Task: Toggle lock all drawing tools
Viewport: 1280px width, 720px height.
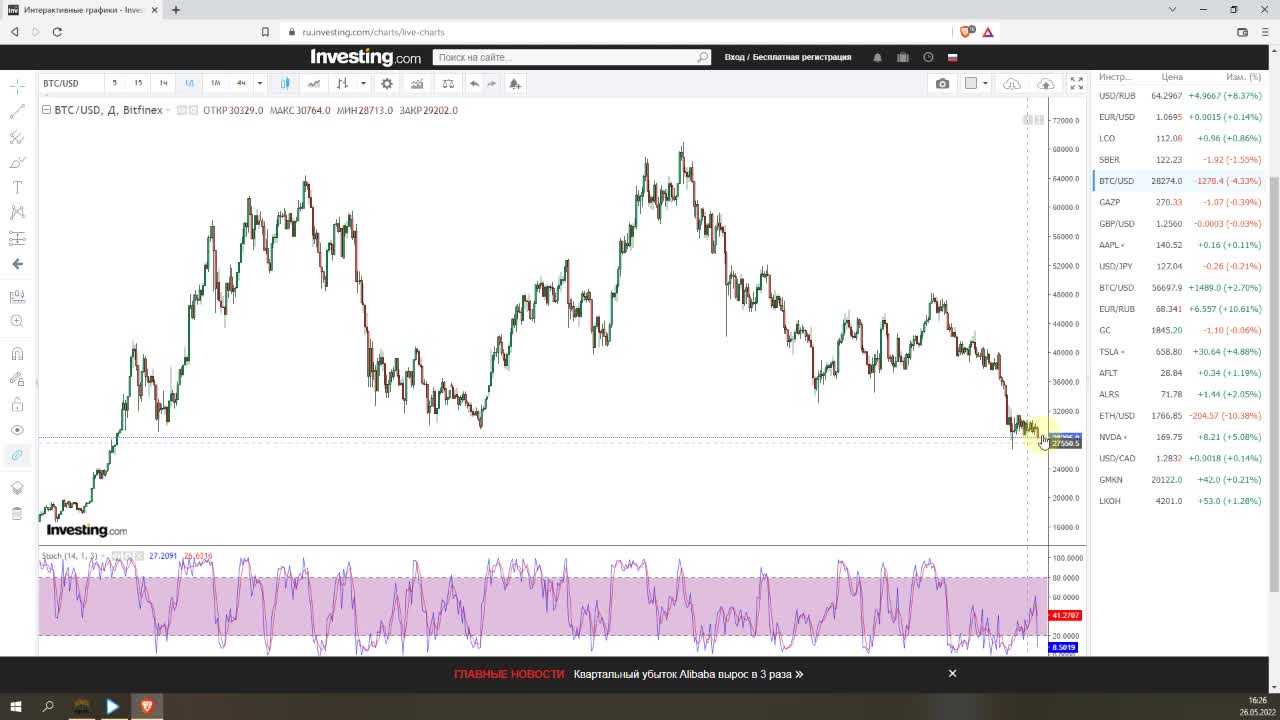Action: pos(17,404)
